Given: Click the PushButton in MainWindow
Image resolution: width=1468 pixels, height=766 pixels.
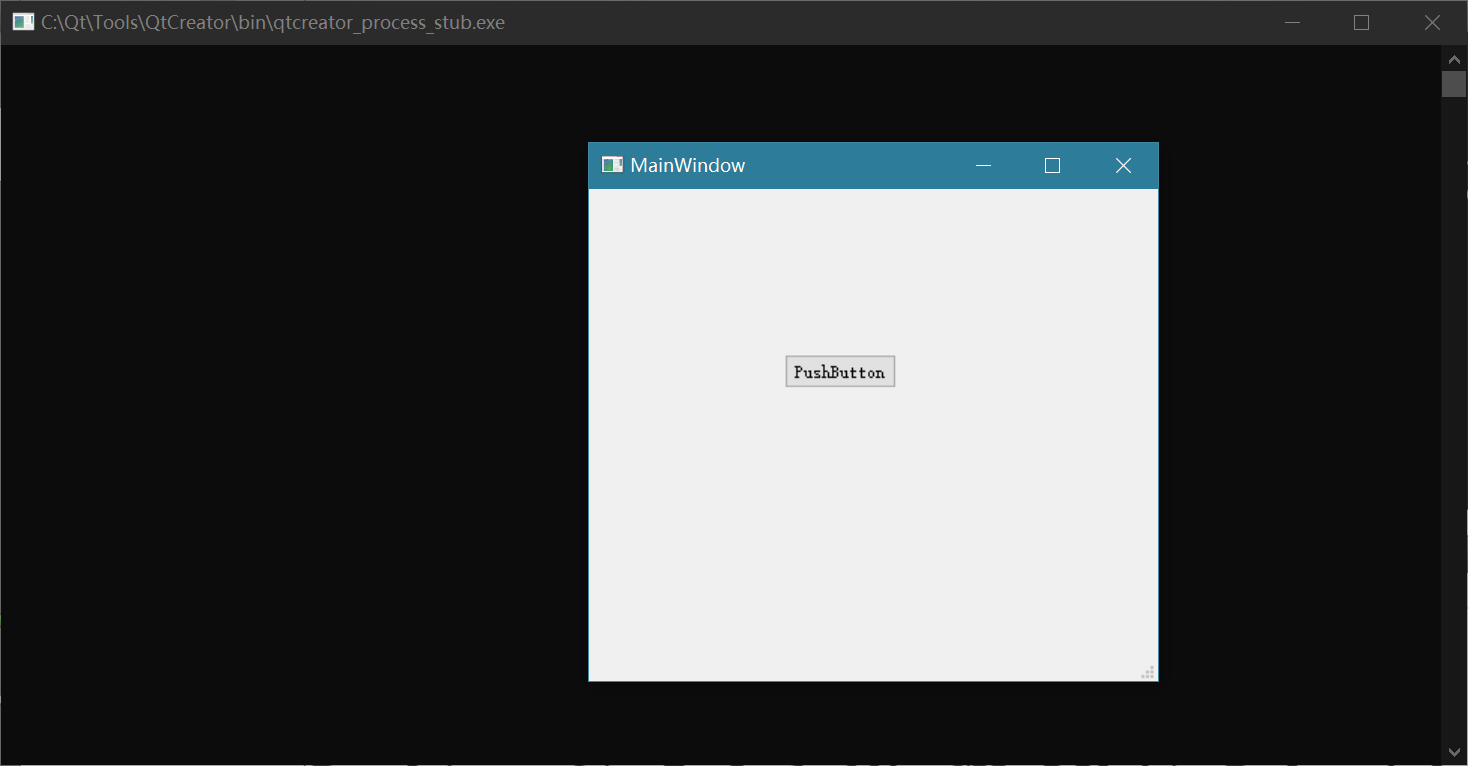Looking at the screenshot, I should tap(840, 372).
